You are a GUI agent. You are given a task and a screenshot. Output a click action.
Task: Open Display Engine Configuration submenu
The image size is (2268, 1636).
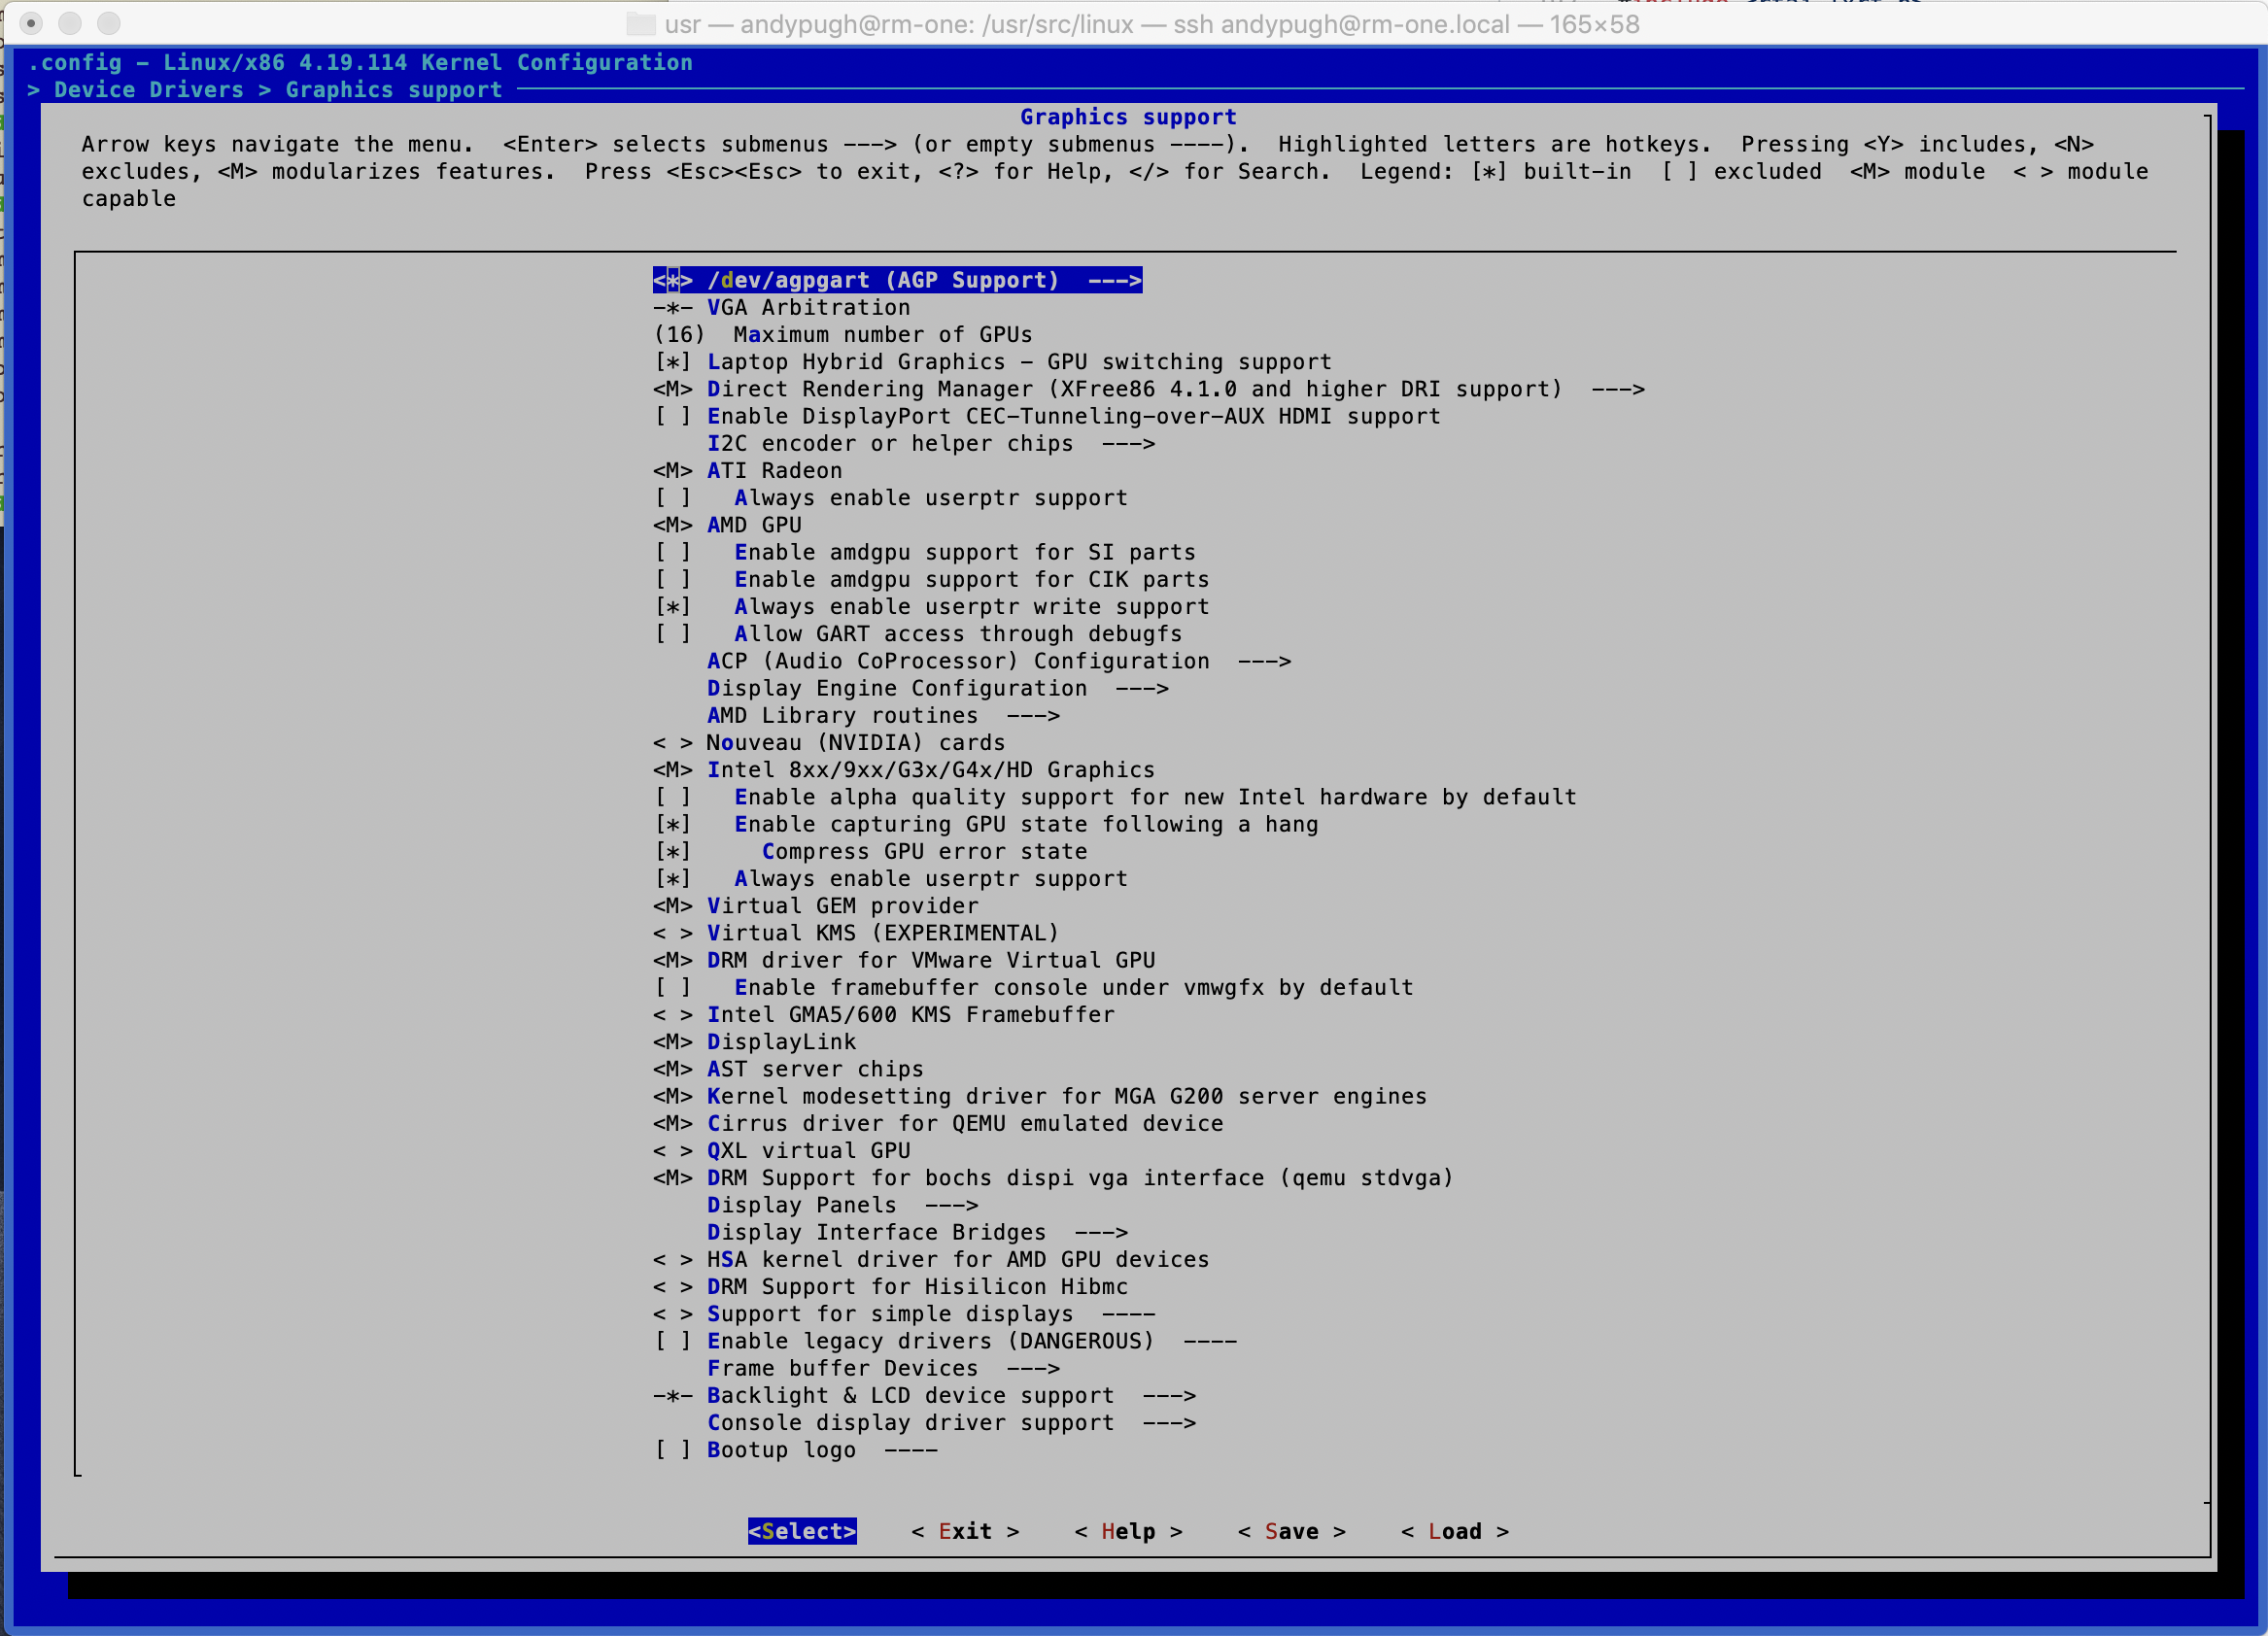click(x=938, y=688)
